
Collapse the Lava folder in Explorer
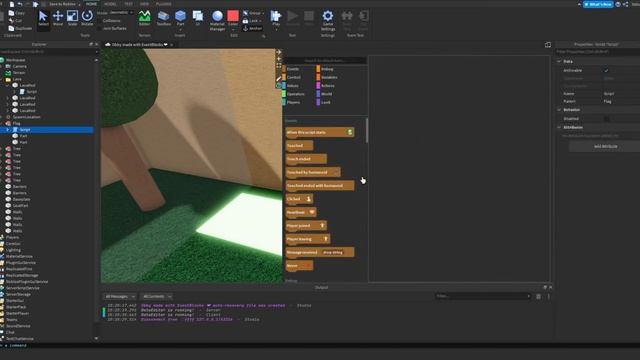(x=2, y=79)
